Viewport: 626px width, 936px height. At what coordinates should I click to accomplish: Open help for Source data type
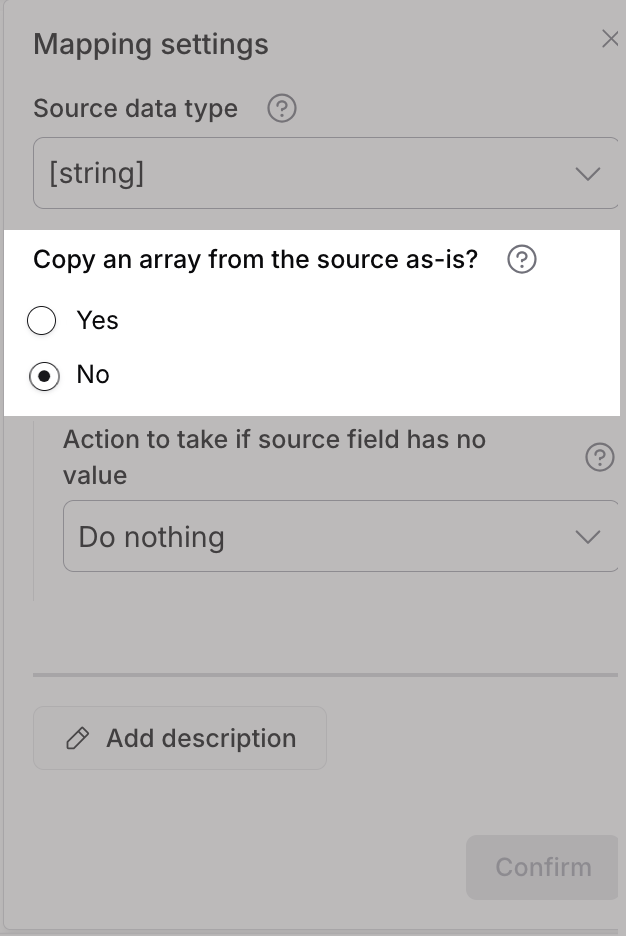click(282, 109)
